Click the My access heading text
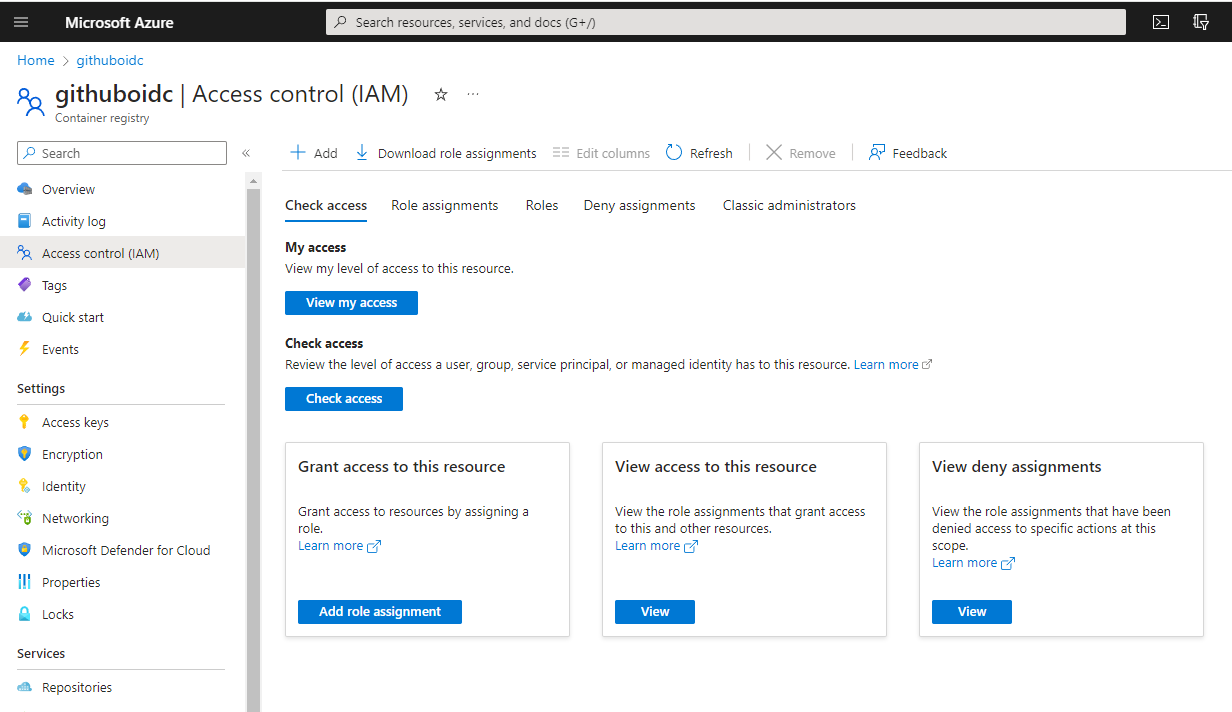Screen dimensions: 1232x712 click(x=316, y=247)
